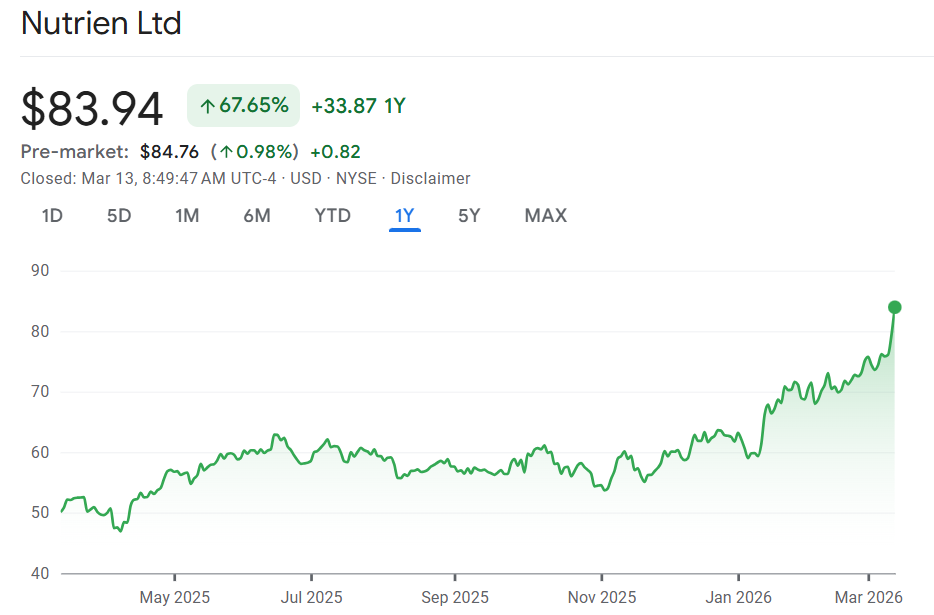This screenshot has width=934, height=615.
Task: Click the pre-market up arrow near 0.98%
Action: coord(227,152)
